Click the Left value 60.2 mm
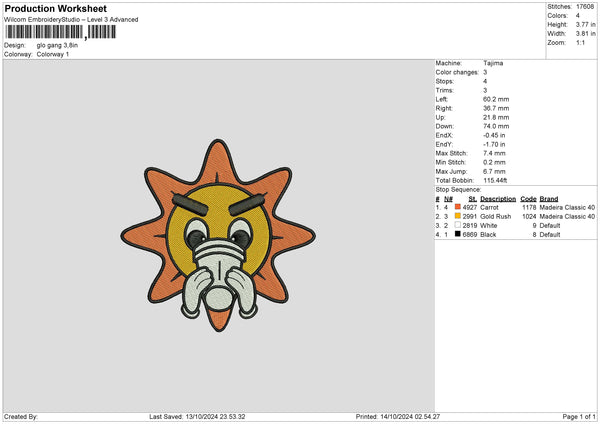Image resolution: width=600 pixels, height=424 pixels. [496, 99]
